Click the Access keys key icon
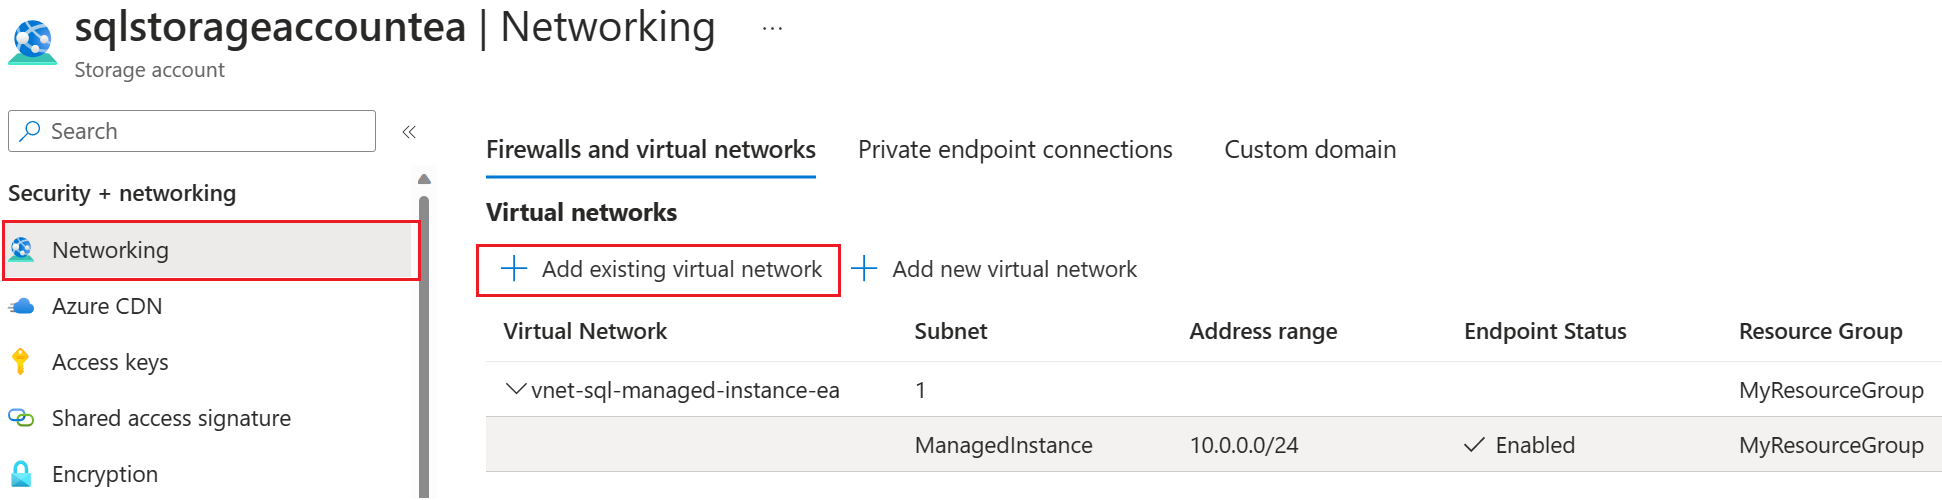 click(20, 362)
